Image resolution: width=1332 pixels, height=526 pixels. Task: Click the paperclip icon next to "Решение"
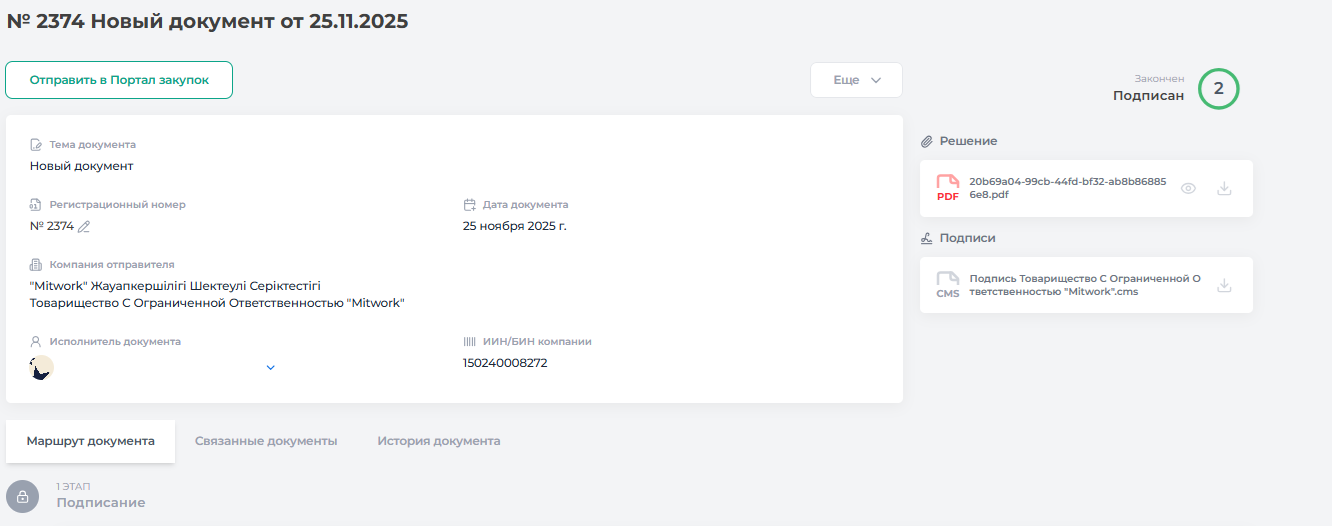click(927, 142)
